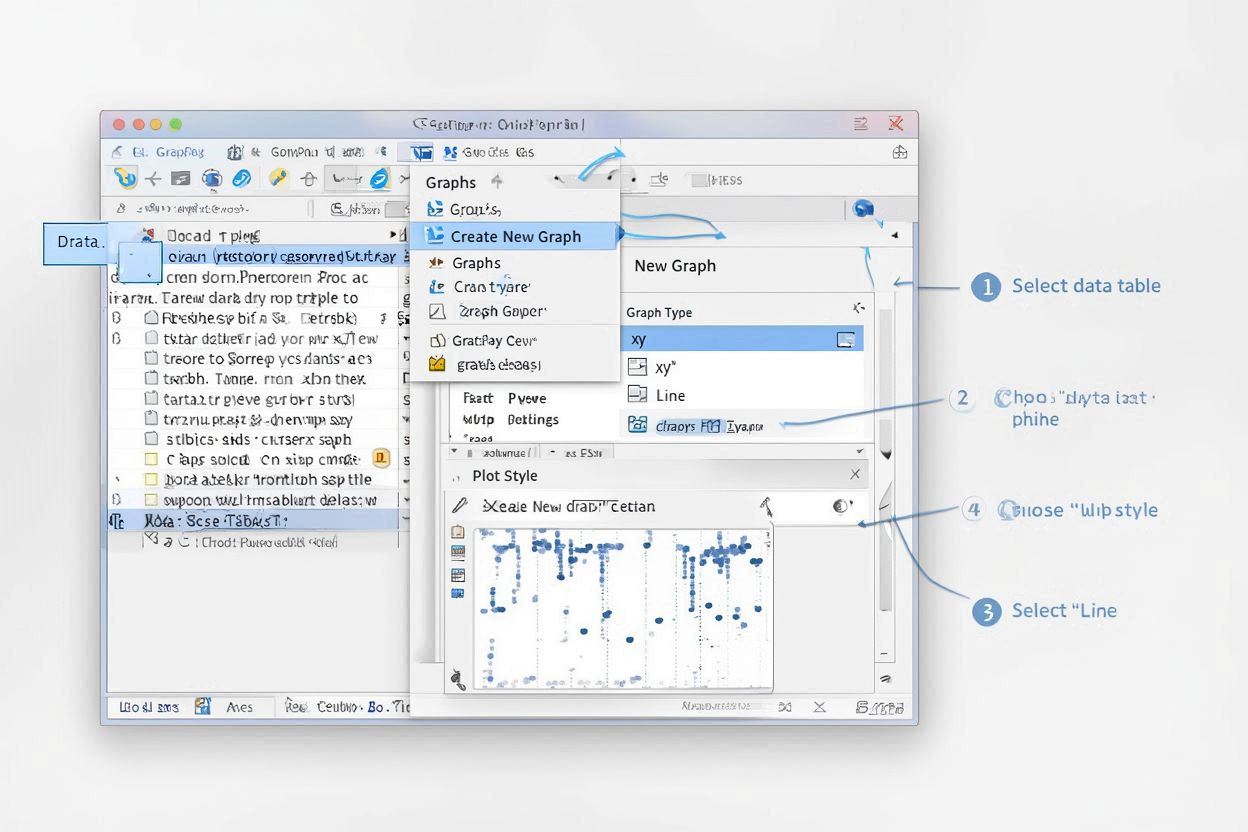Viewport: 1248px width, 832px height.
Task: Collapse the triangle above New Graph
Action: (894, 235)
